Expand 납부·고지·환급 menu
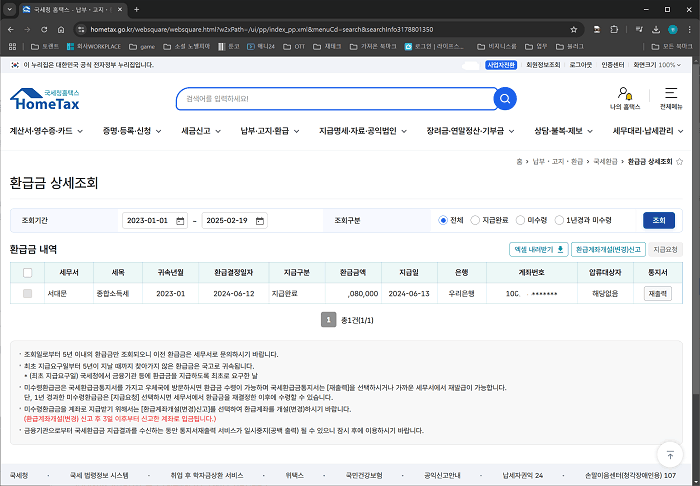The width and height of the screenshot is (700, 486). pos(270,131)
